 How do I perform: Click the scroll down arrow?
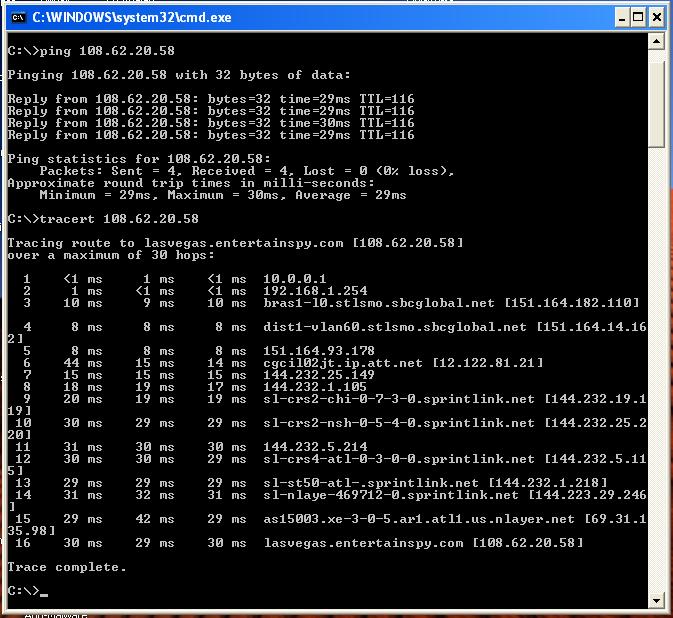tap(656, 599)
